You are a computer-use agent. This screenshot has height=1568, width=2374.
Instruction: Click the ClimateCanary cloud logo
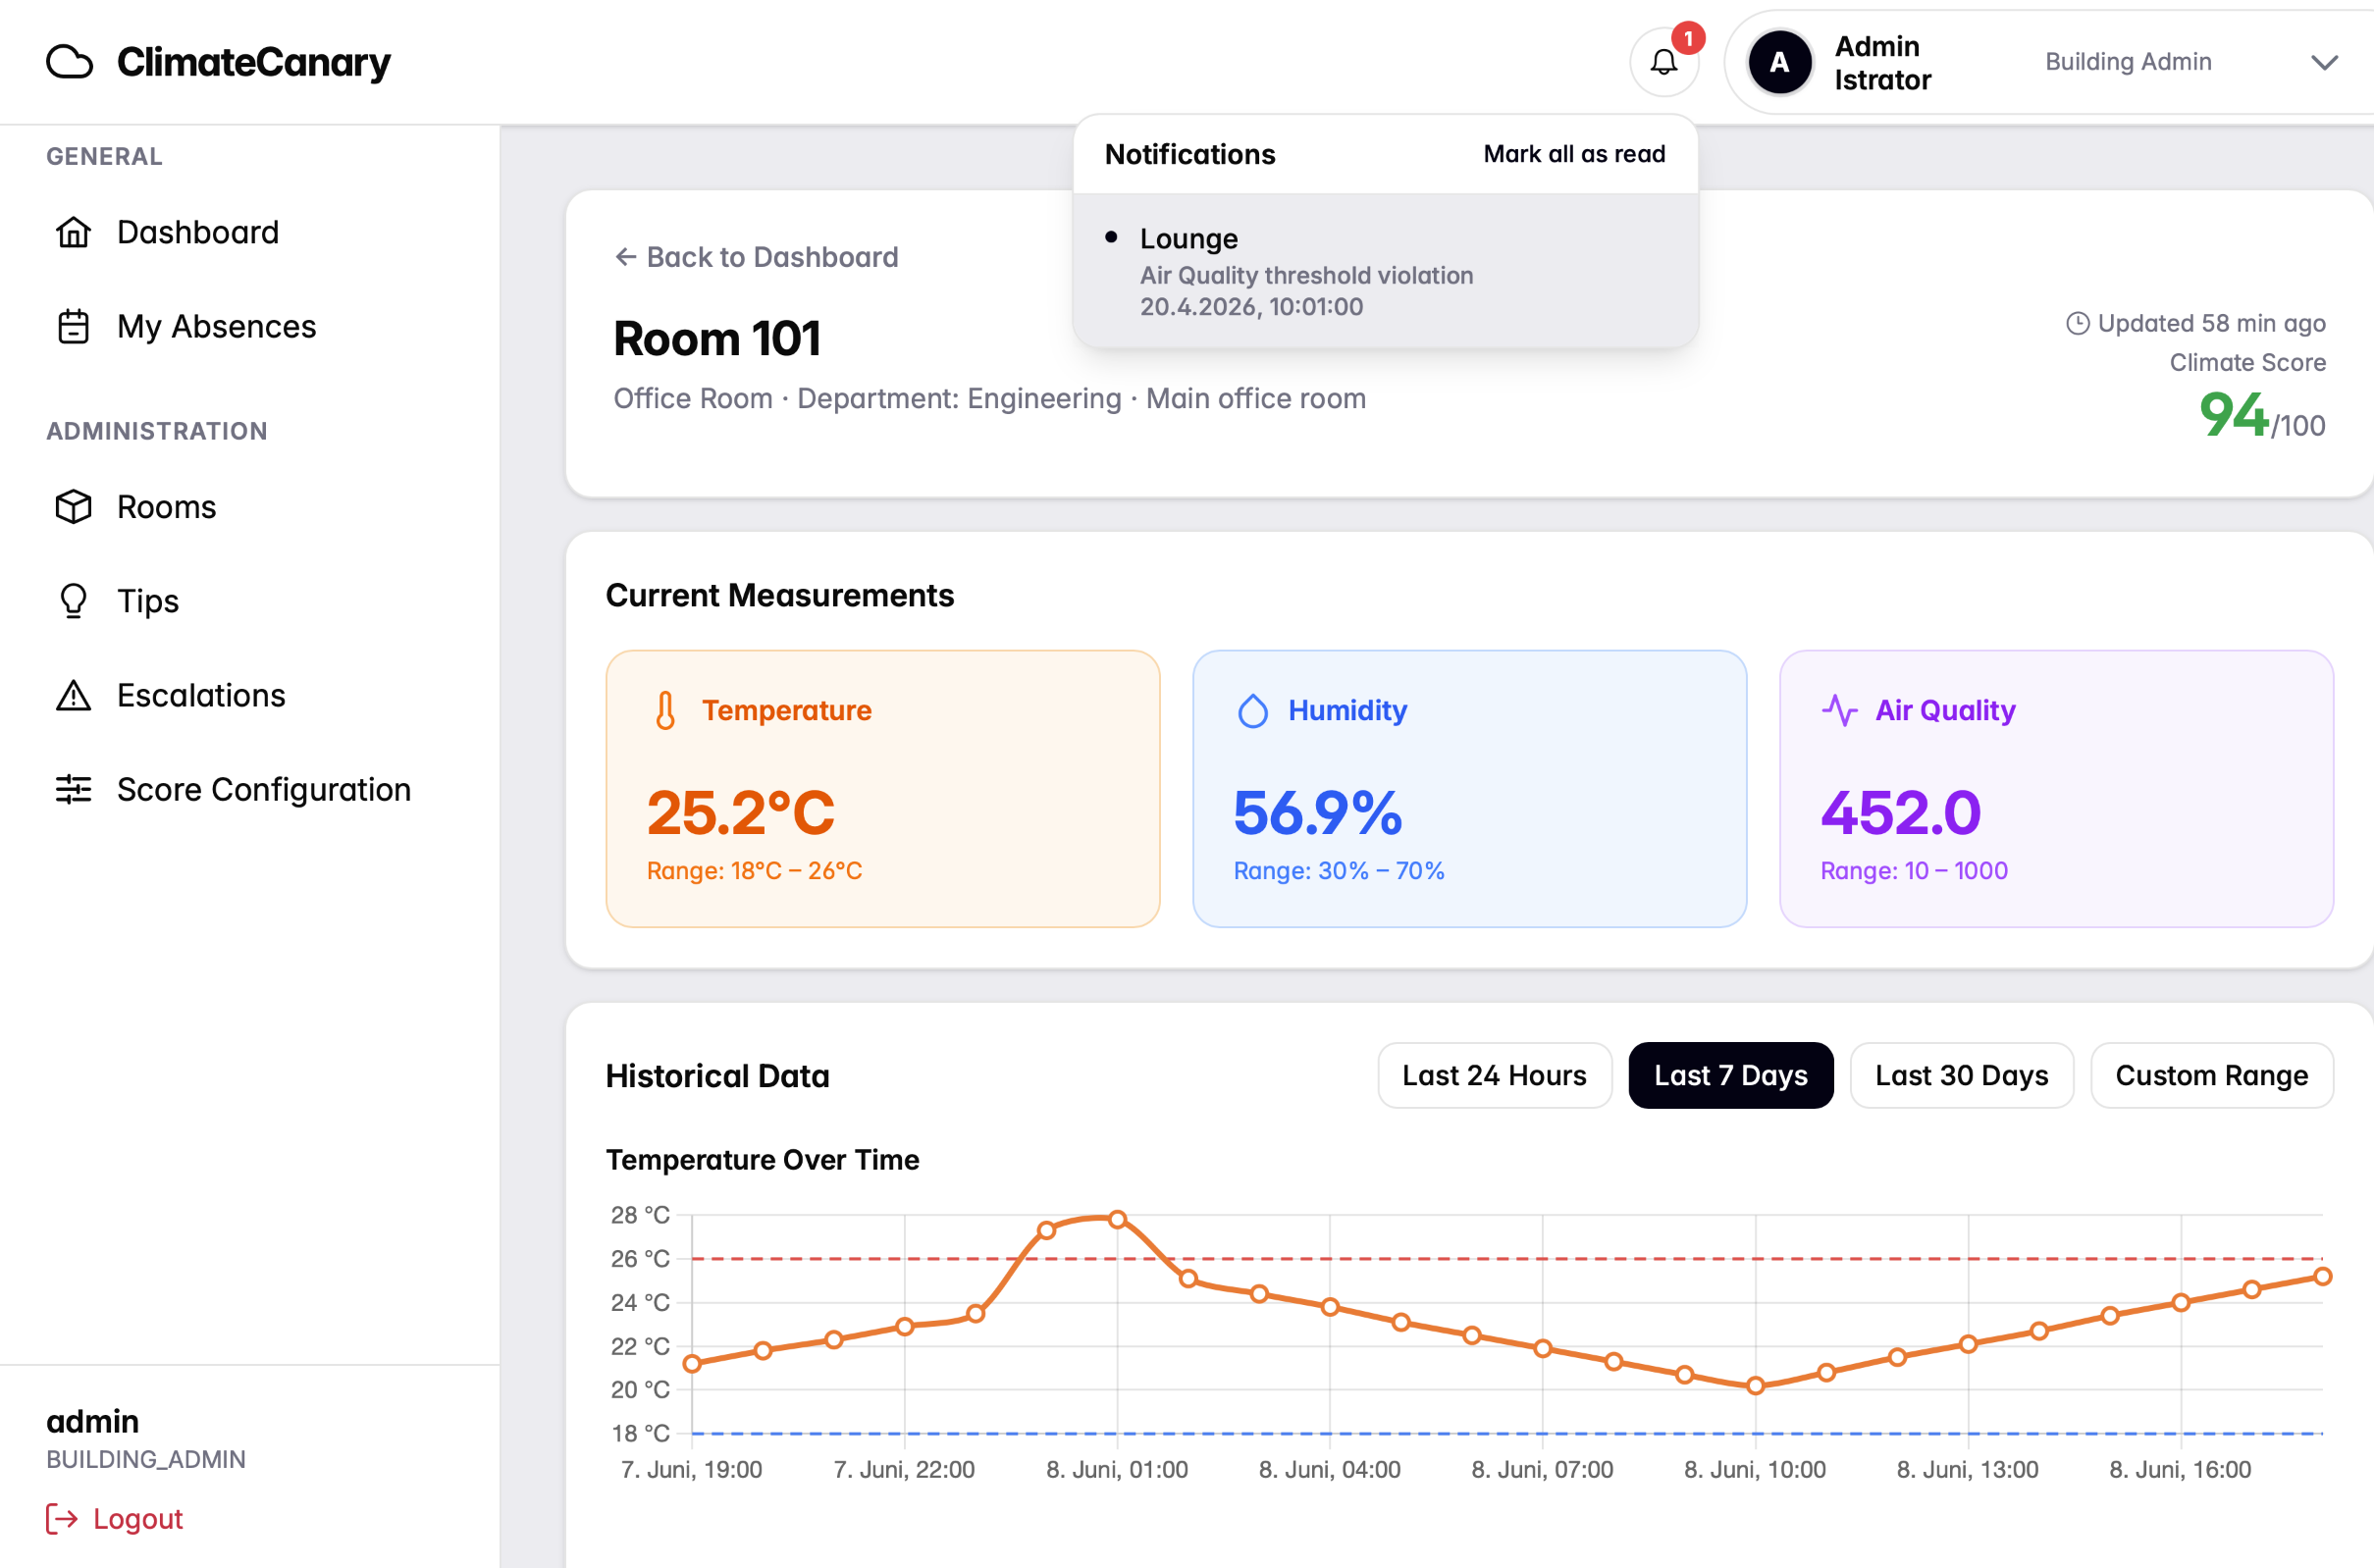pyautogui.click(x=69, y=62)
